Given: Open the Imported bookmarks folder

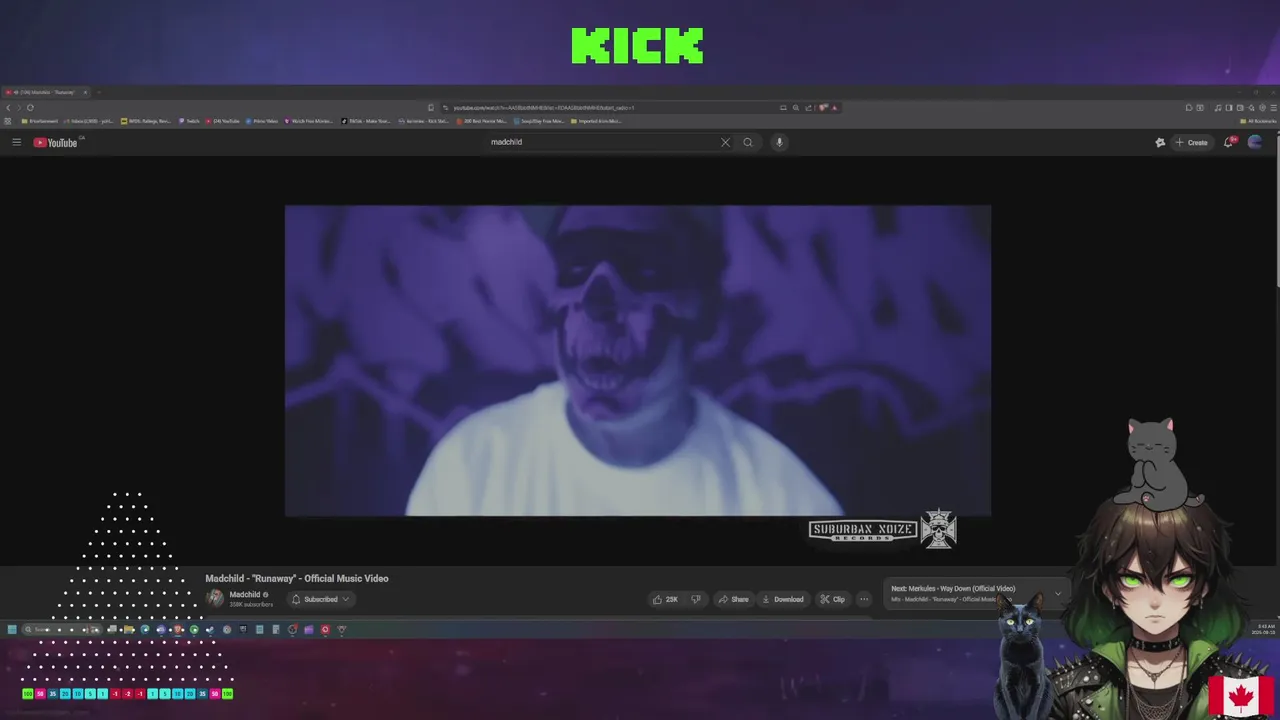Looking at the screenshot, I should 596,121.
